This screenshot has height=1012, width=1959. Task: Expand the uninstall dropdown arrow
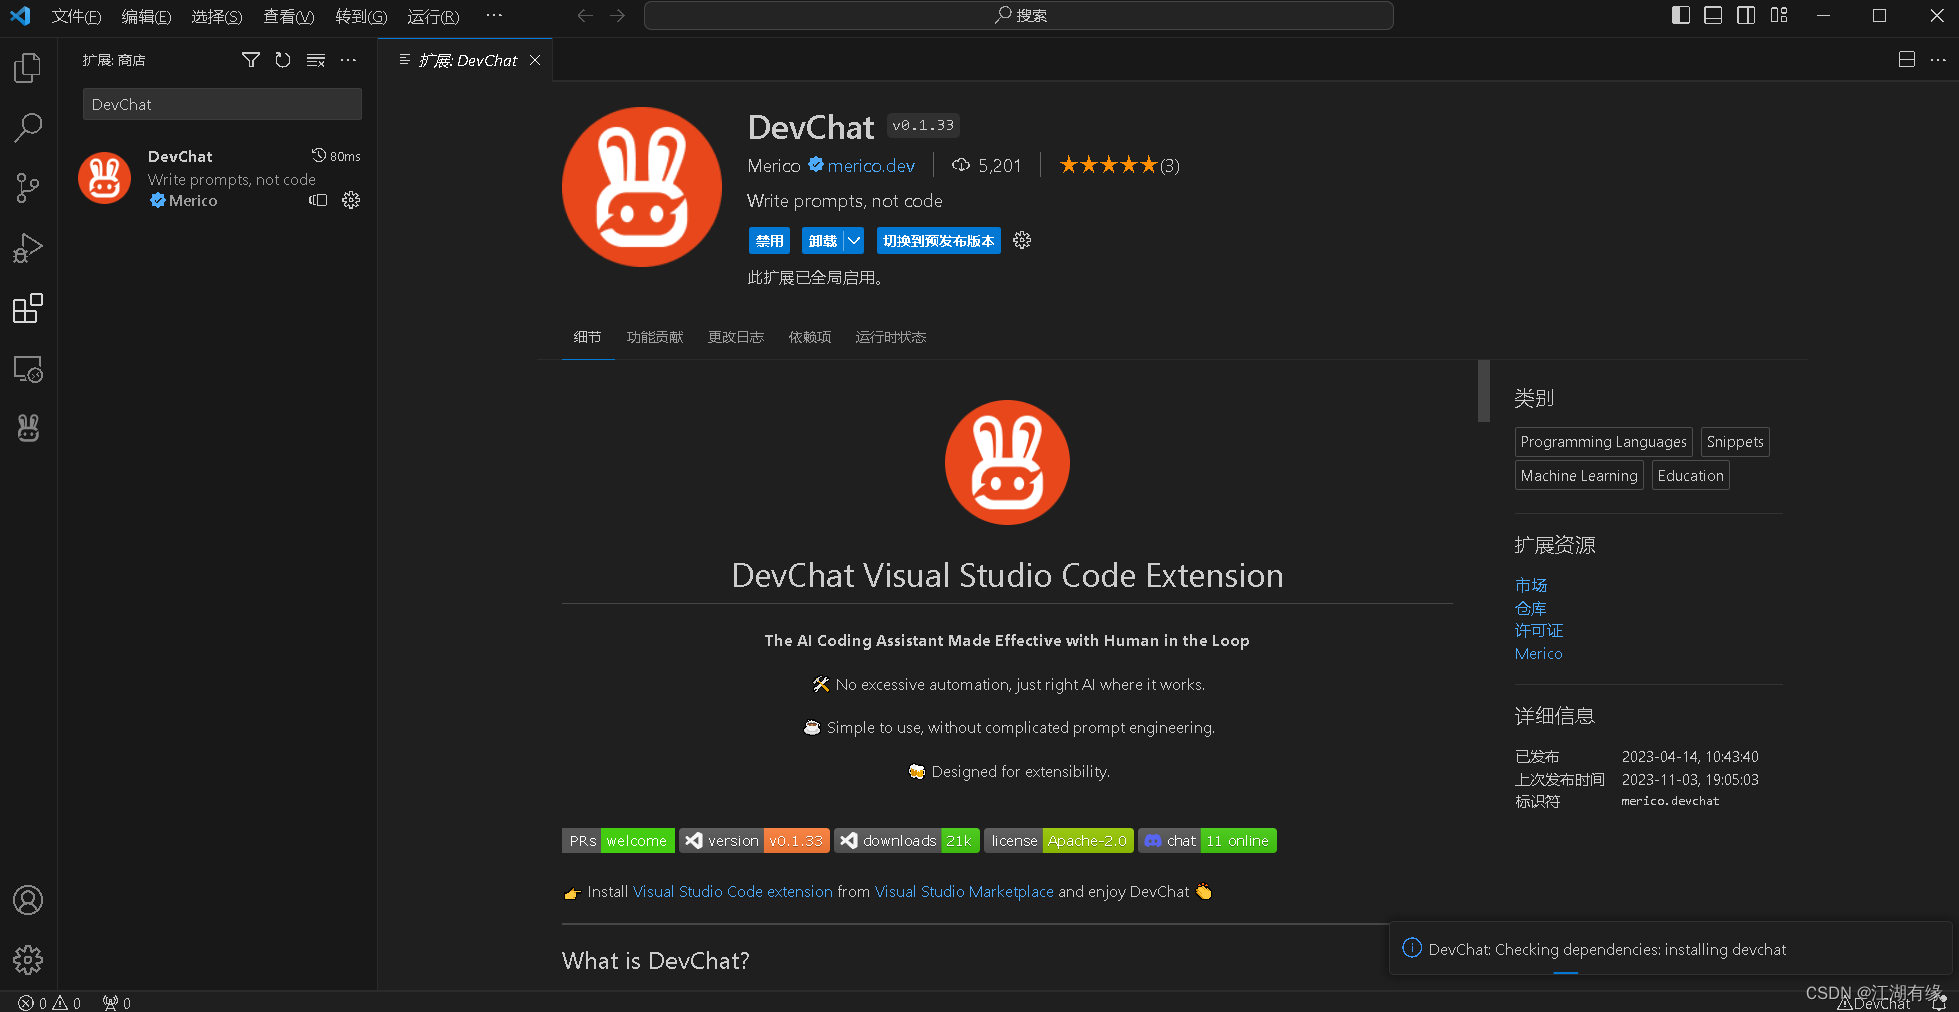pyautogui.click(x=854, y=241)
